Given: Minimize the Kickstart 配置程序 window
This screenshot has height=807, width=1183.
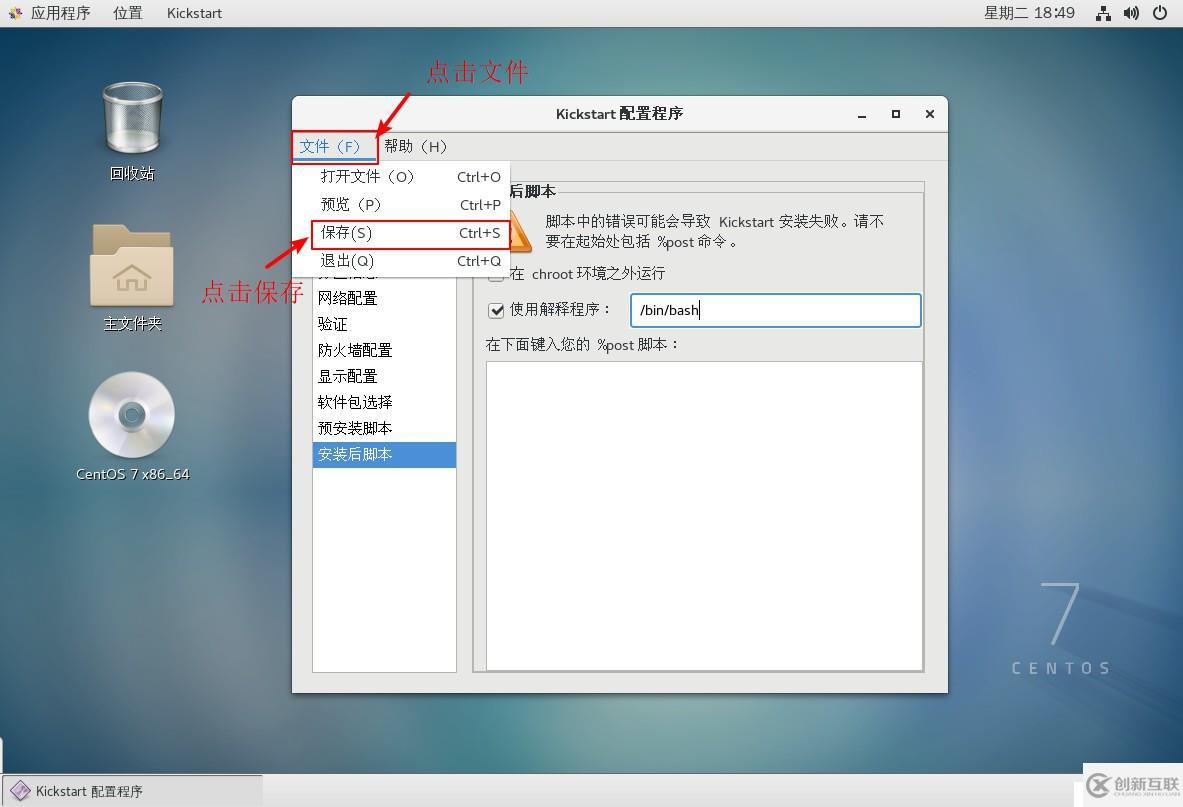Looking at the screenshot, I should pos(862,115).
